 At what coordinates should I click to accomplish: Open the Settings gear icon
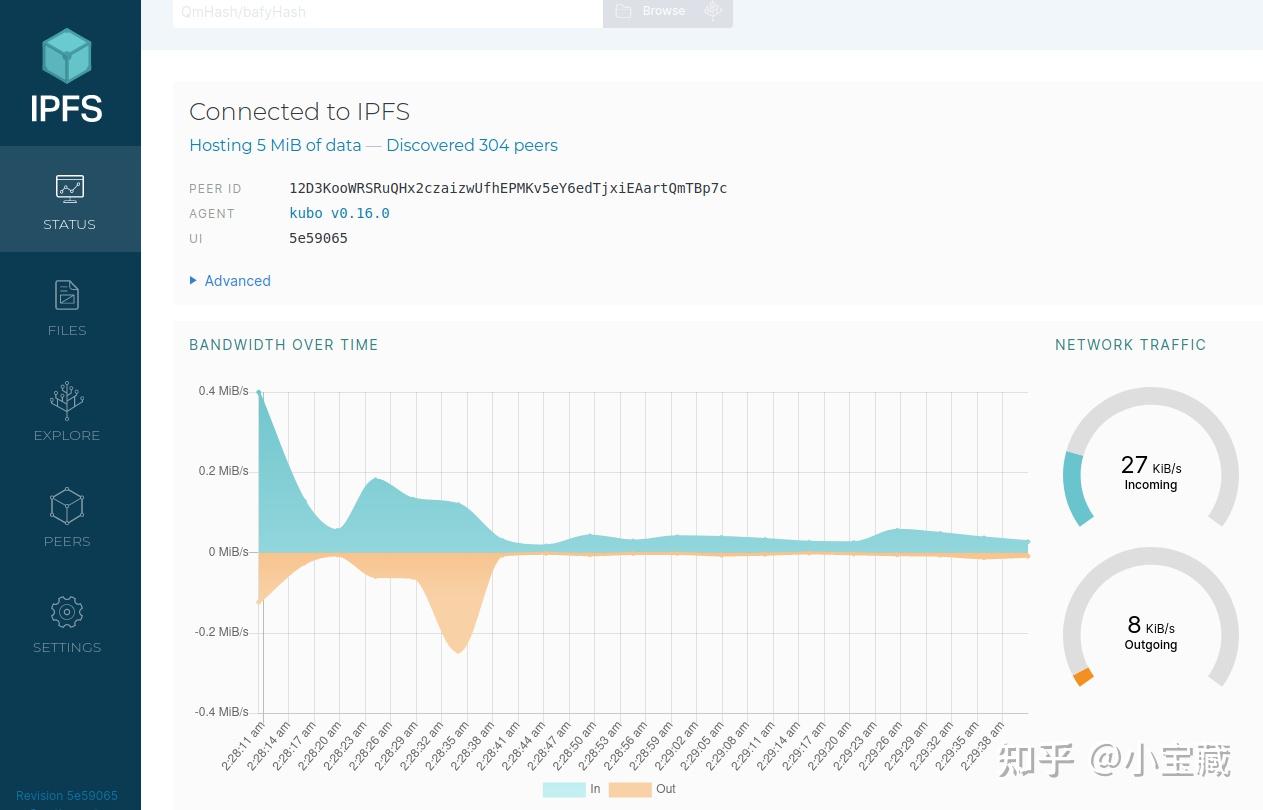click(x=67, y=612)
